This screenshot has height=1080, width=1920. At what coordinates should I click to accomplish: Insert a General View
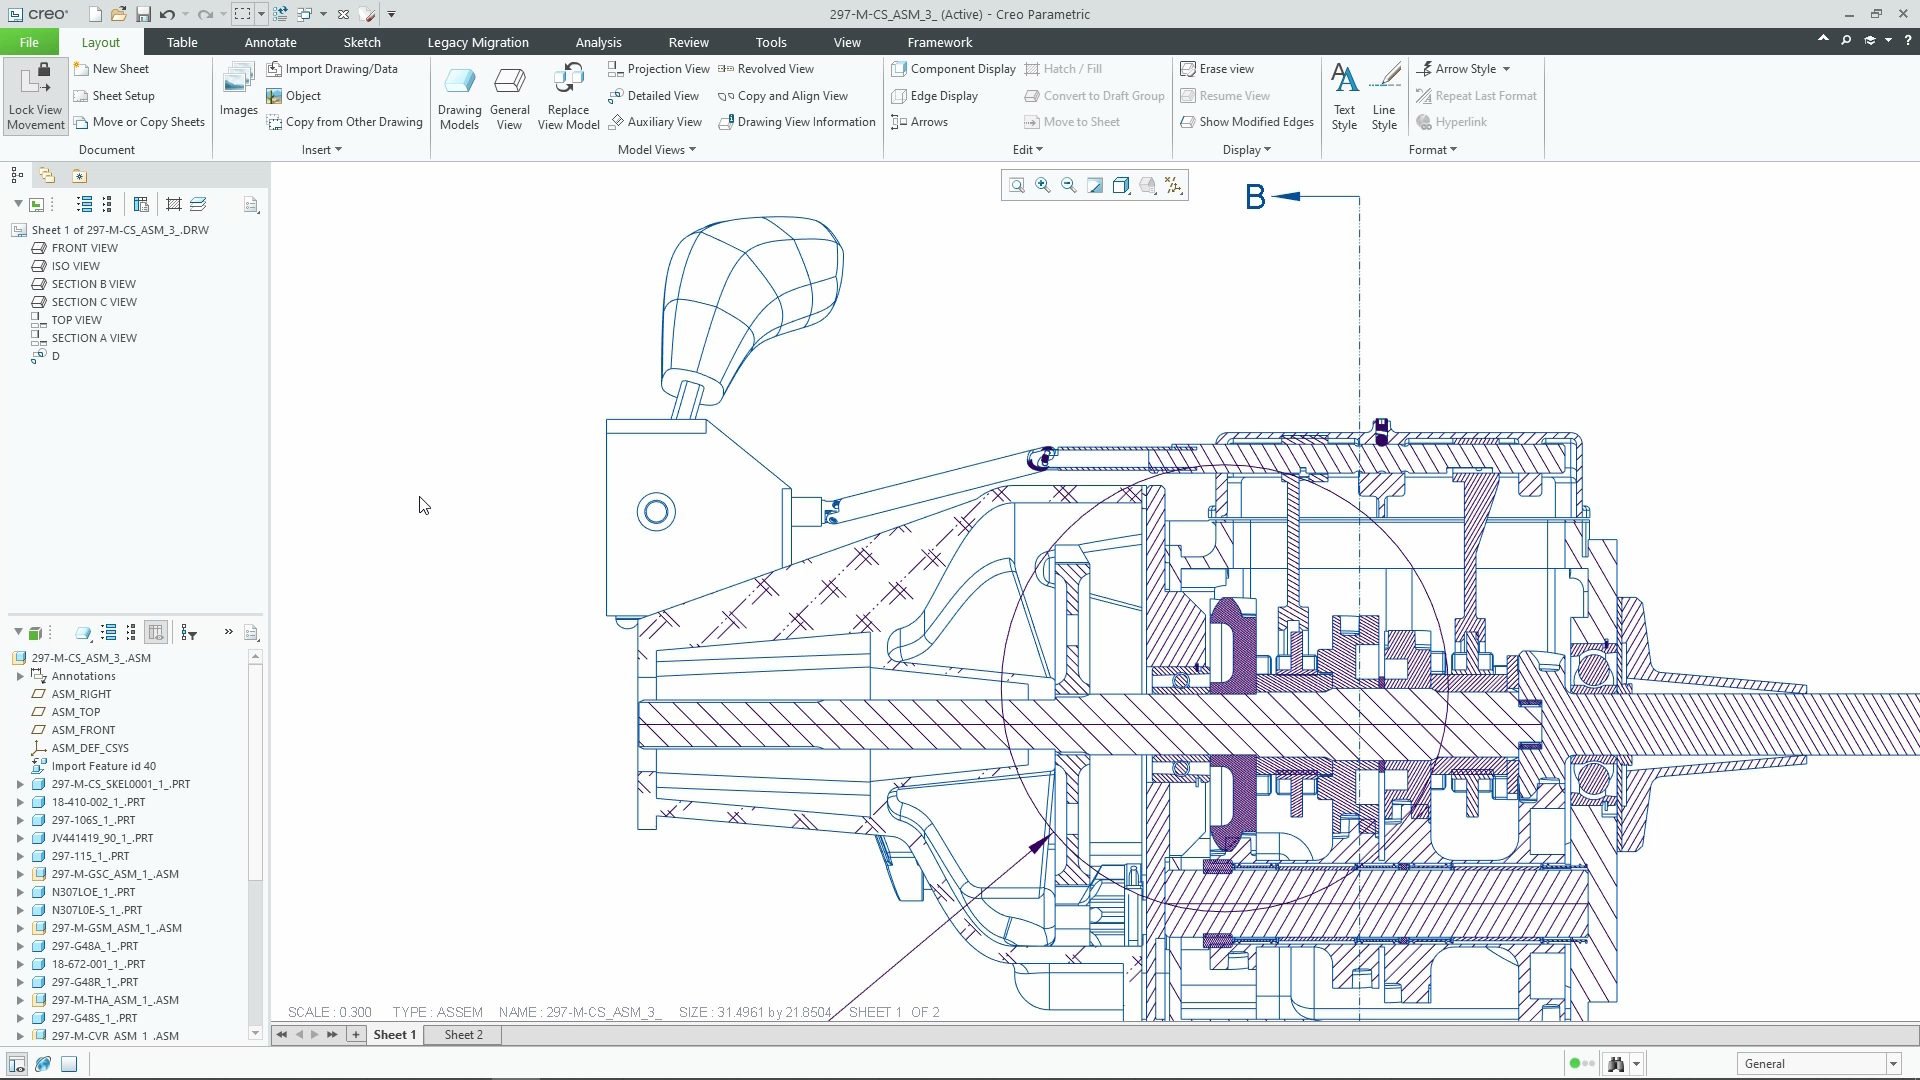click(510, 96)
